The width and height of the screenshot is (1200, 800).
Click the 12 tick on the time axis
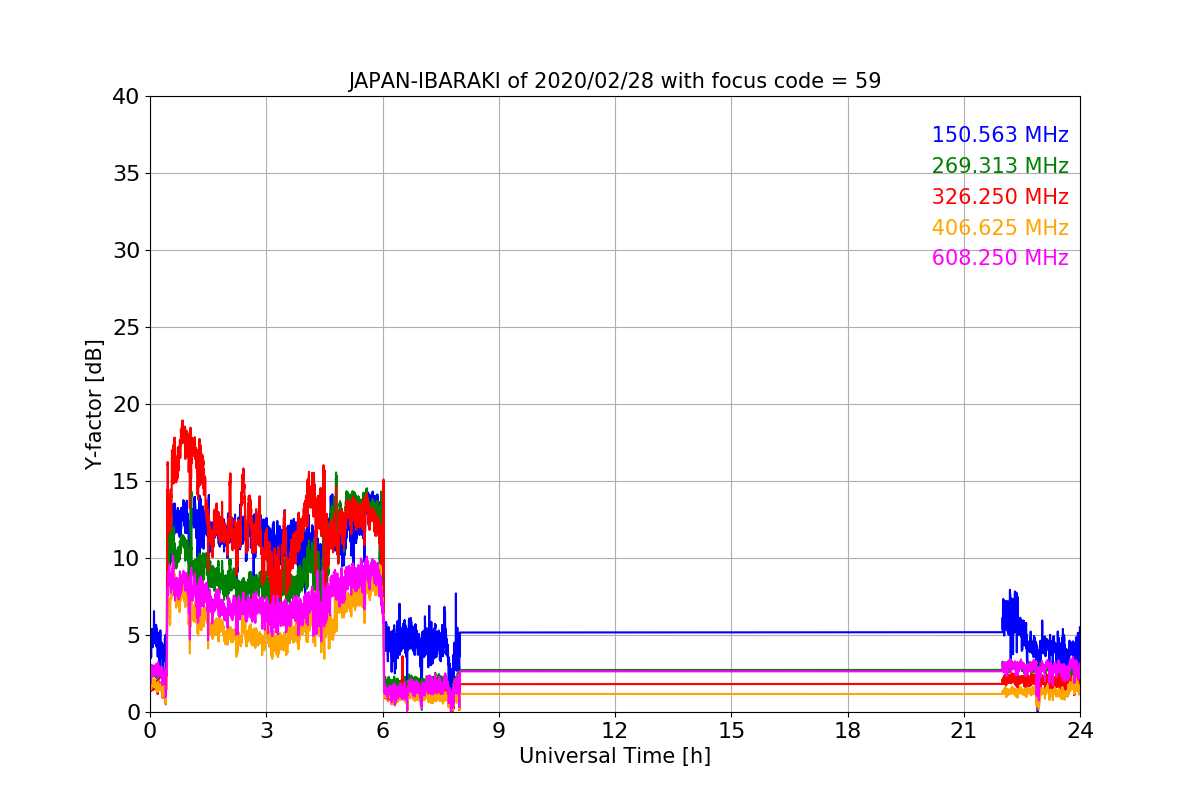tap(615, 731)
